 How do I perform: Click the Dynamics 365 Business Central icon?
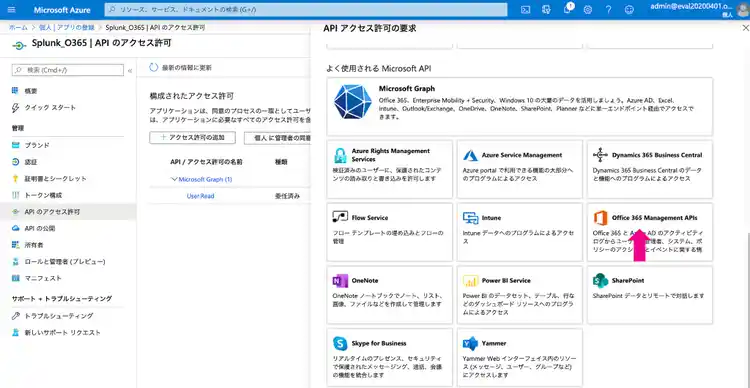(x=600, y=155)
